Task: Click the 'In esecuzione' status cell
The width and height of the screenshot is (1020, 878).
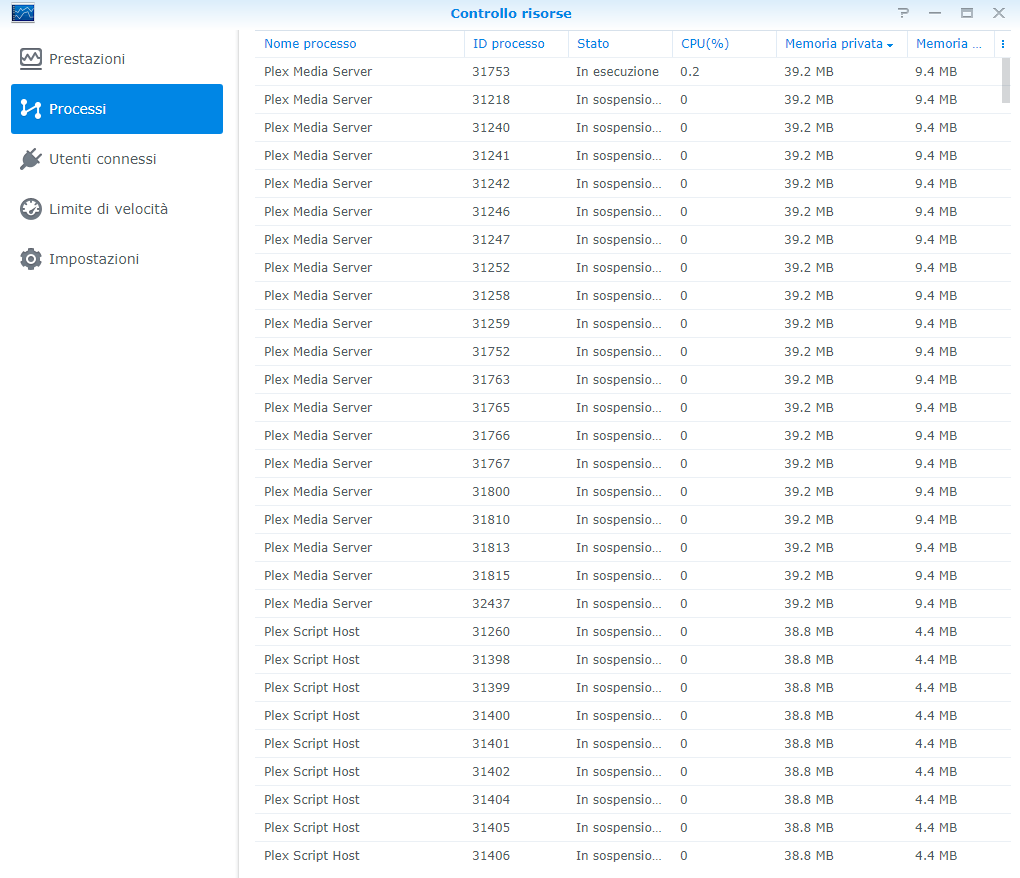Action: 617,72
